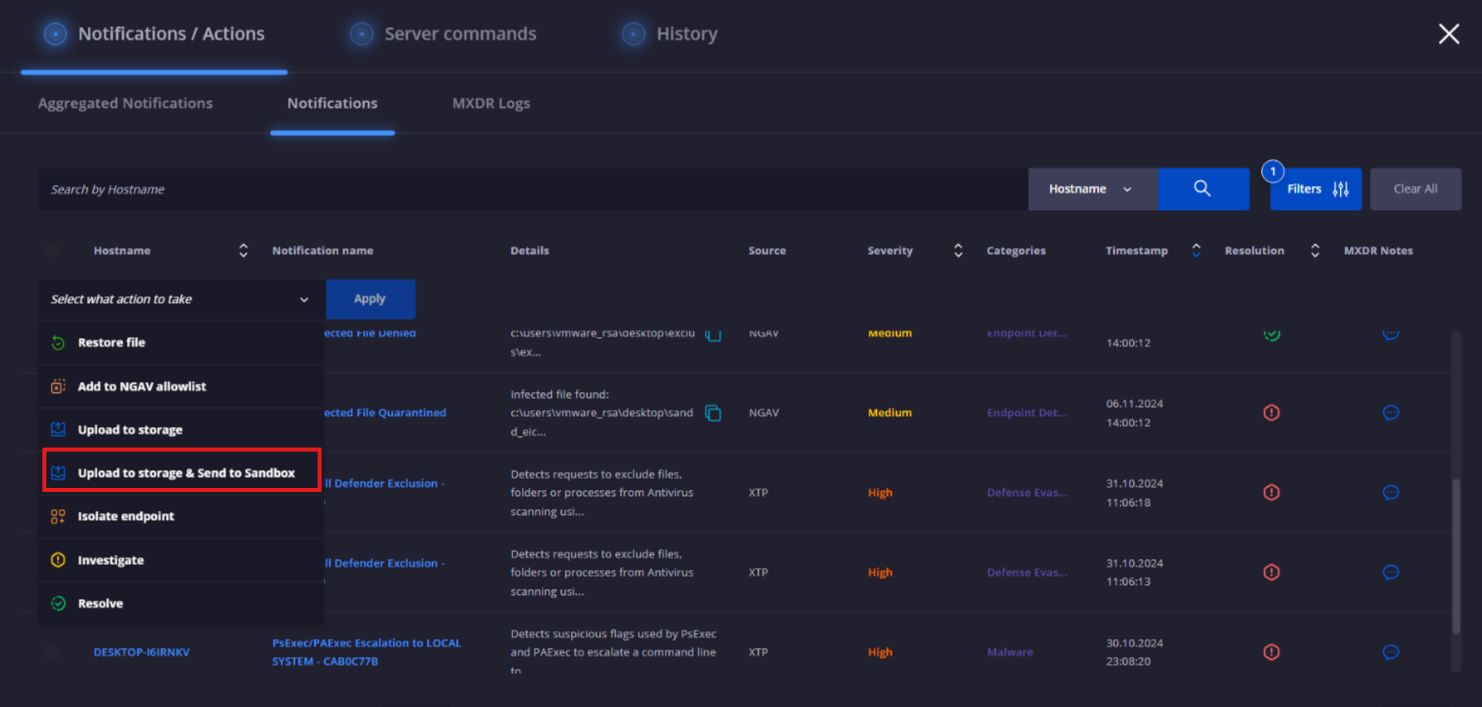Image resolution: width=1482 pixels, height=707 pixels.
Task: Sort by Timestamp column arrows
Action: [1196, 251]
